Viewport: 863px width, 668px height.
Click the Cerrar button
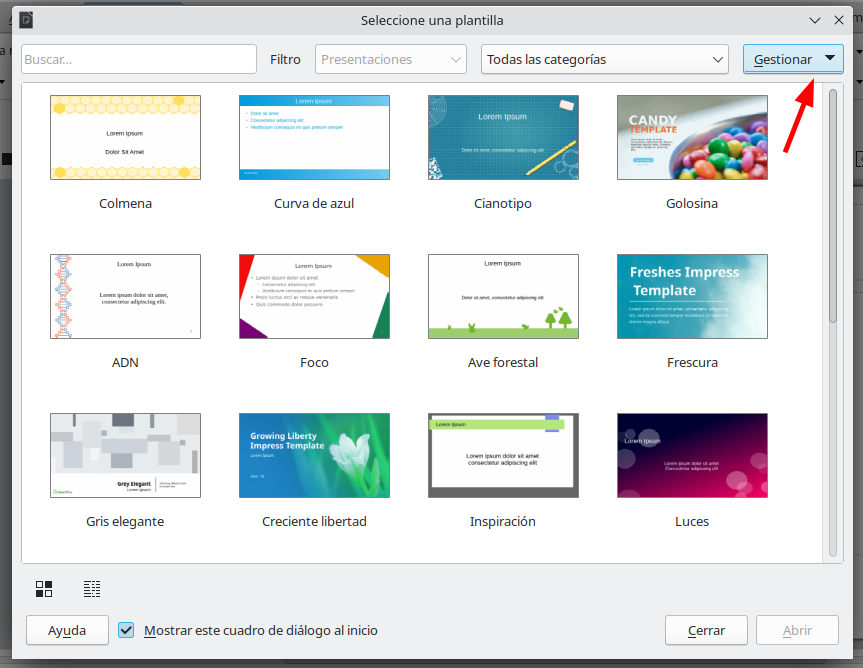(x=706, y=630)
